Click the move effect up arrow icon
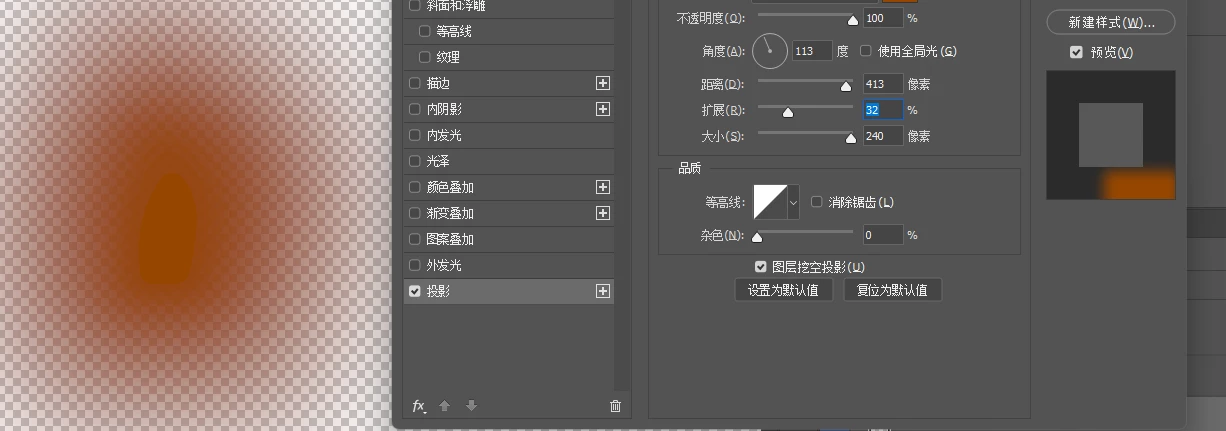Image resolution: width=1226 pixels, height=431 pixels. 445,406
